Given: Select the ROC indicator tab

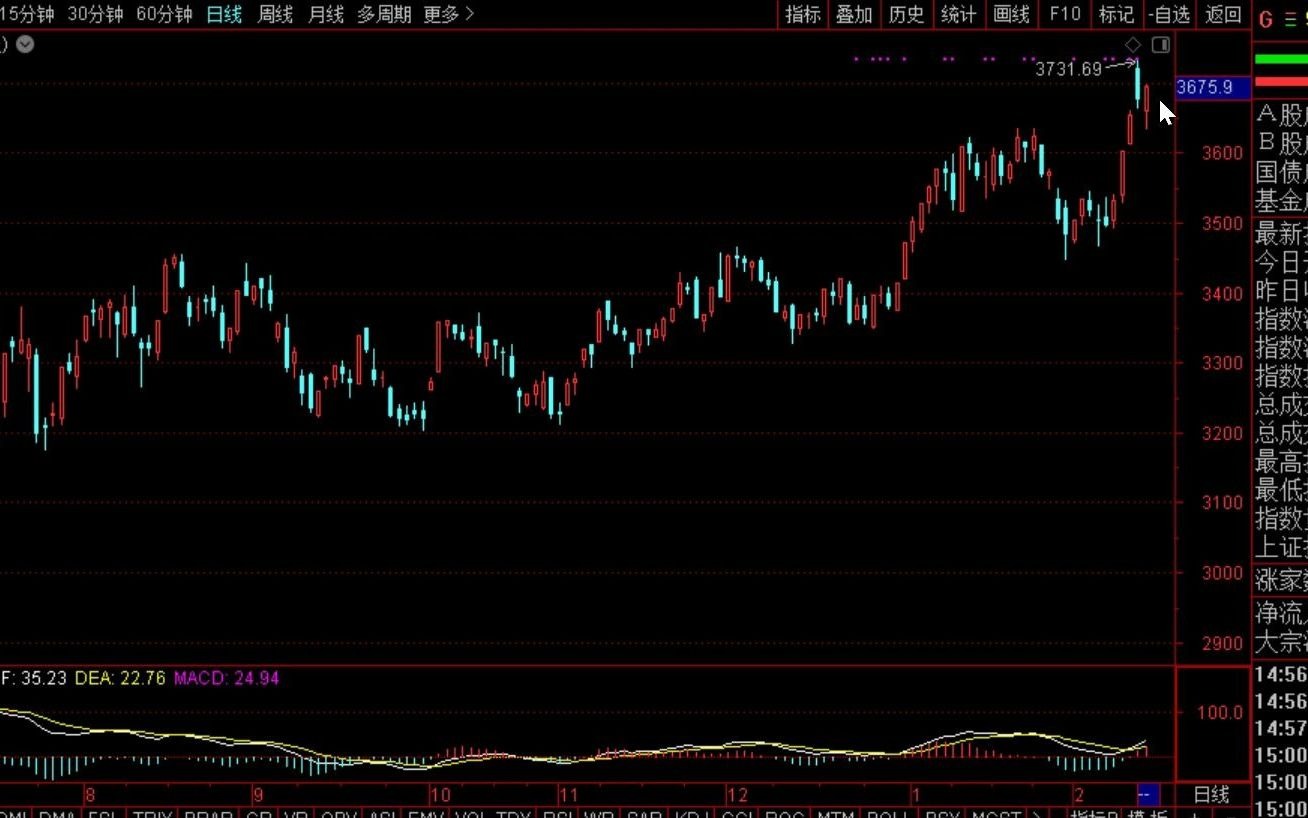Looking at the screenshot, I should coord(786,814).
